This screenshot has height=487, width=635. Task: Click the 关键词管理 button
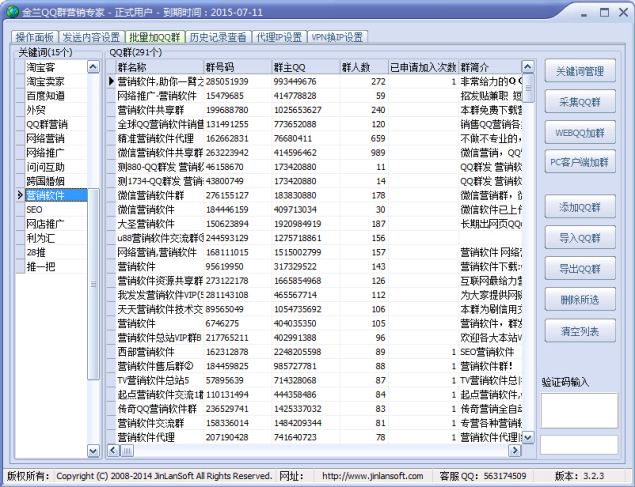[x=580, y=71]
